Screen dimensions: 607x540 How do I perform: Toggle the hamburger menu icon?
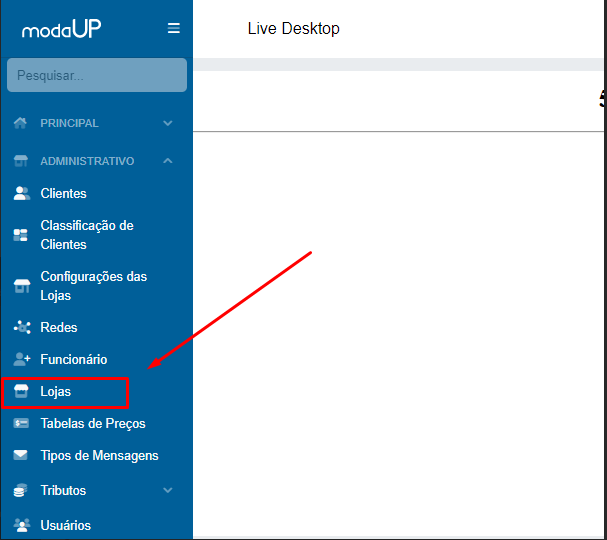pyautogui.click(x=173, y=28)
